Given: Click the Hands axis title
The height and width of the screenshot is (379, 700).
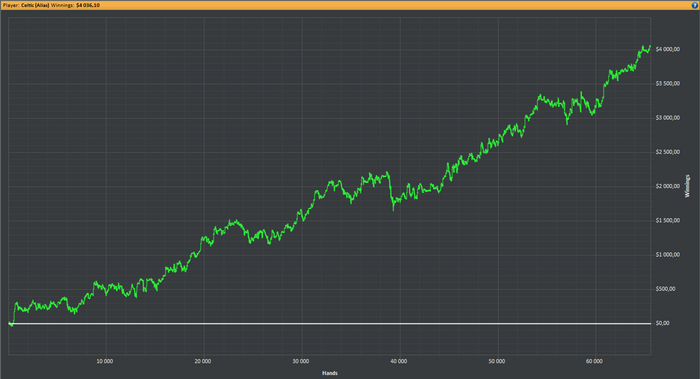Looking at the screenshot, I should [x=330, y=373].
